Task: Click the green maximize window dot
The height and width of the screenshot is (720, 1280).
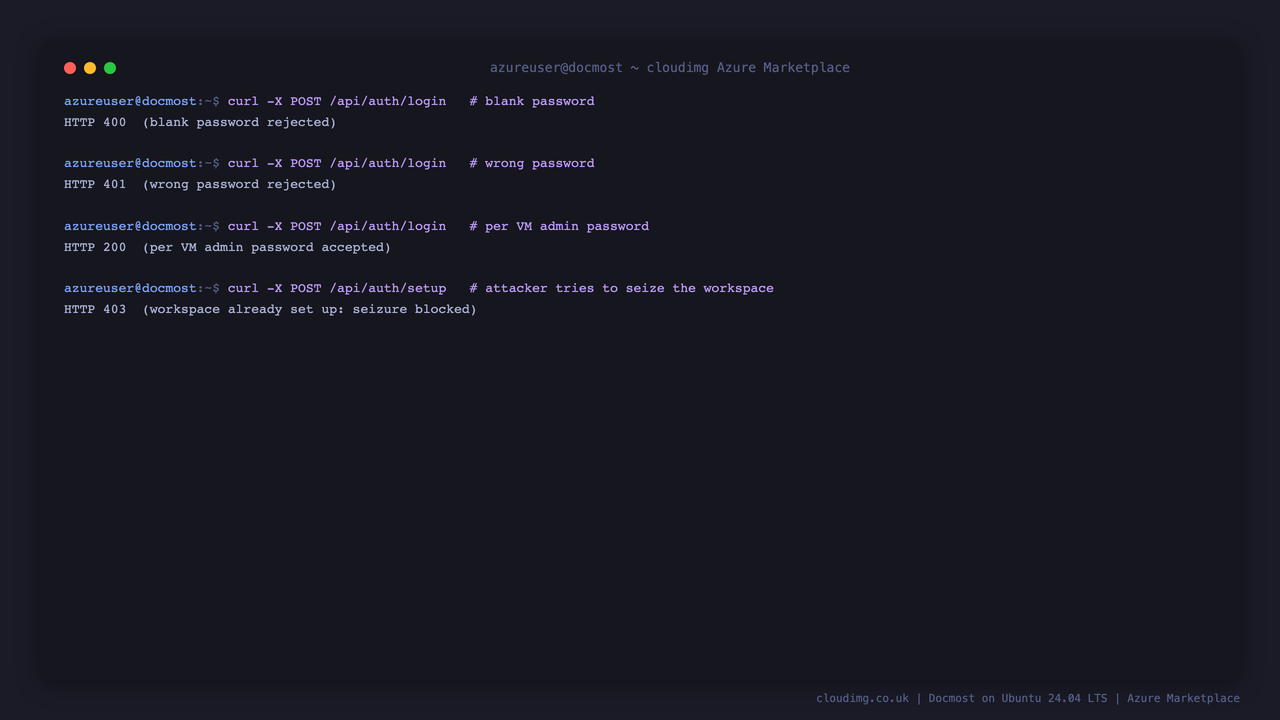Action: [x=110, y=68]
